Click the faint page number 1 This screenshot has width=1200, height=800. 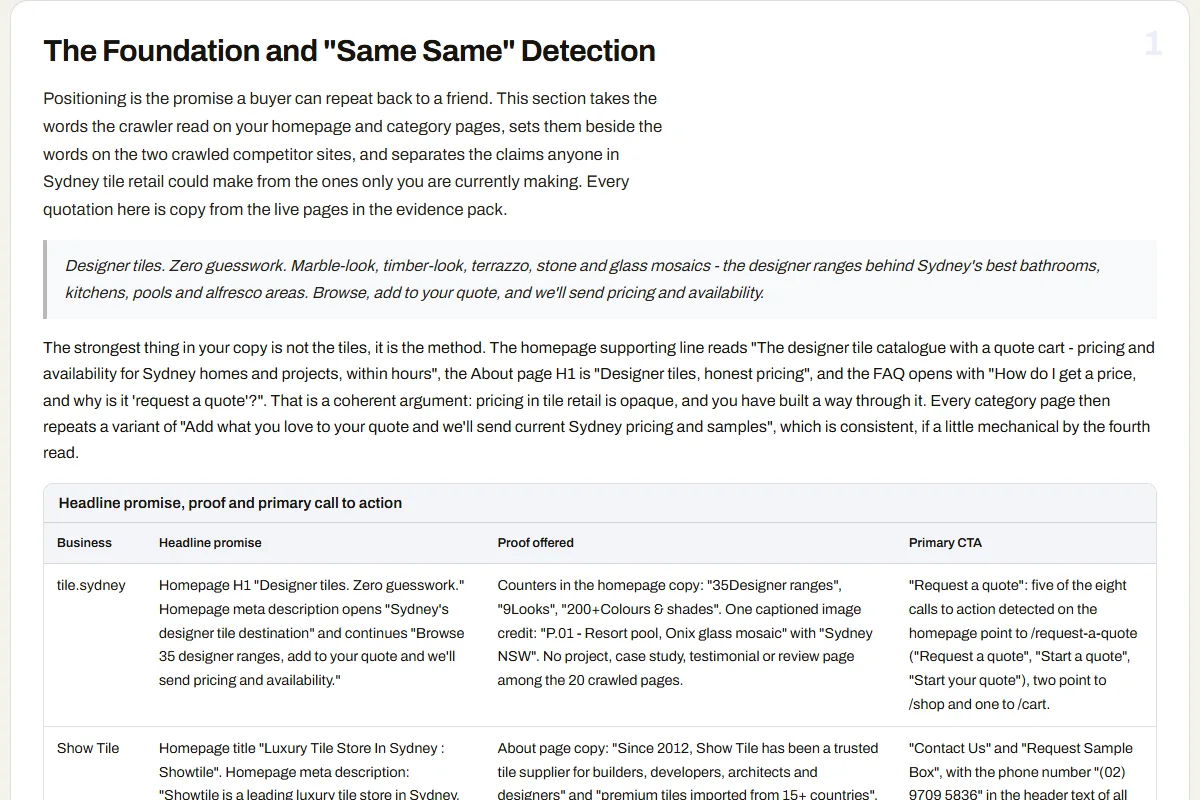coord(1153,43)
